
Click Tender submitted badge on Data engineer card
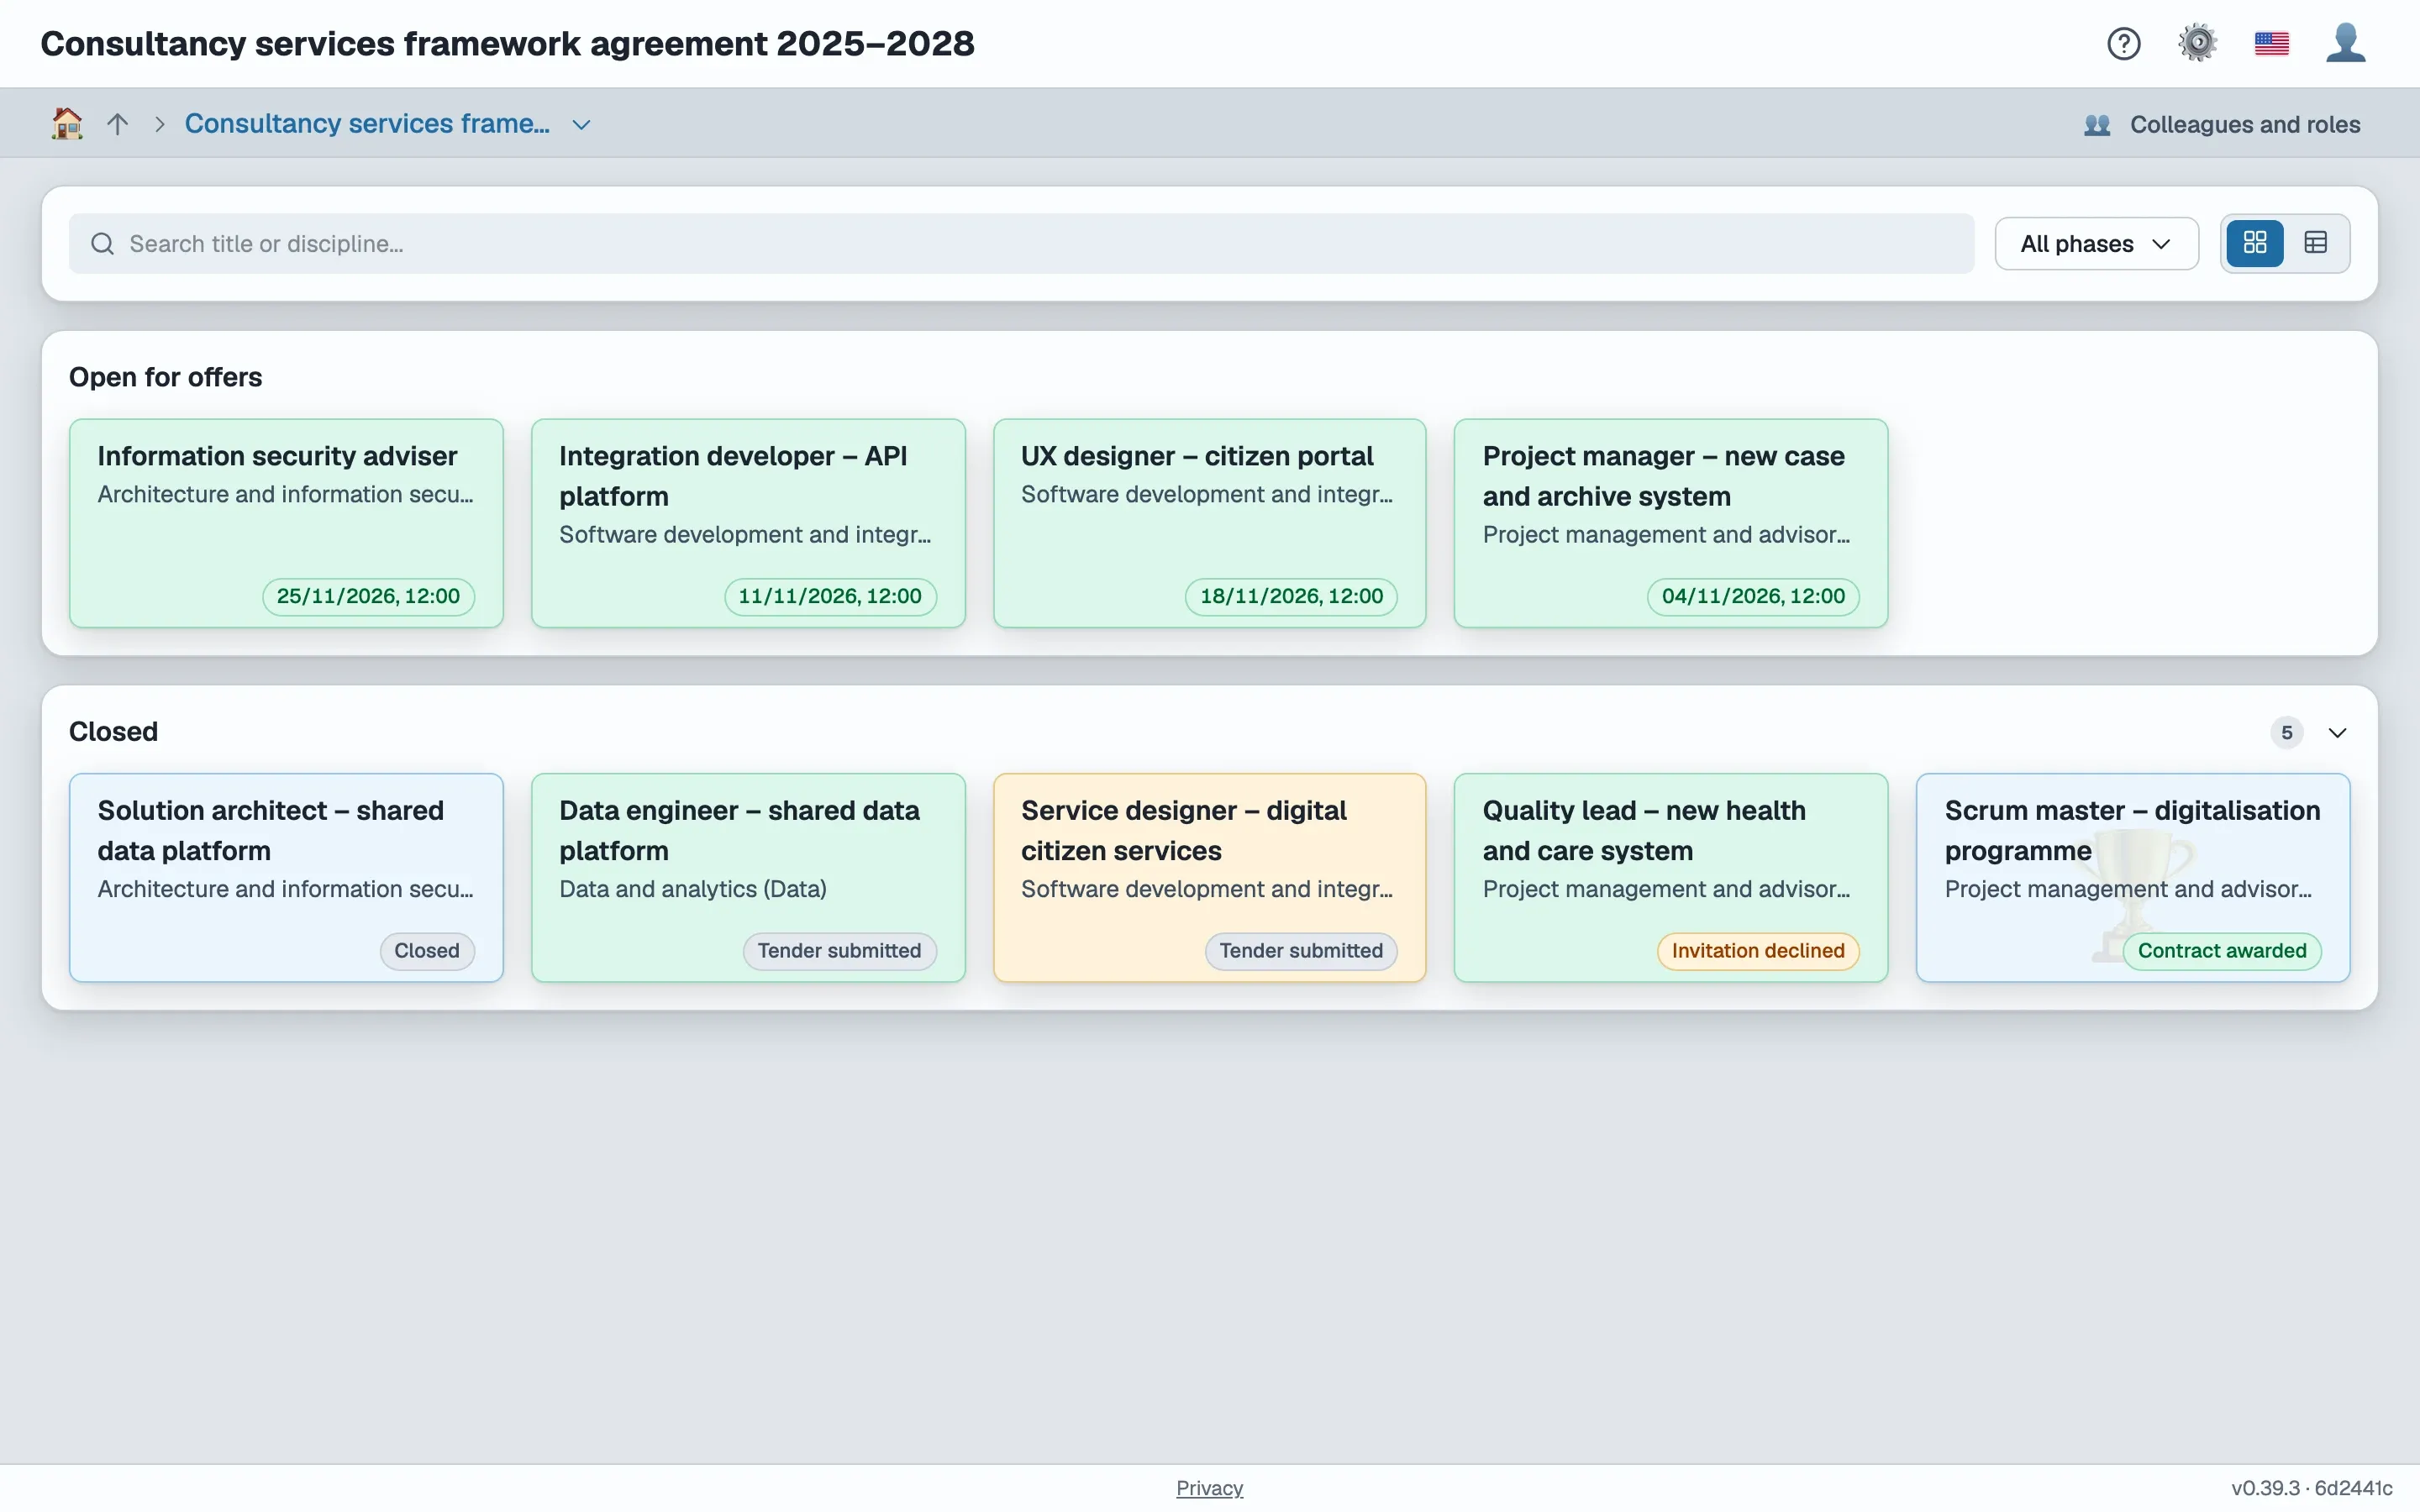[839, 951]
